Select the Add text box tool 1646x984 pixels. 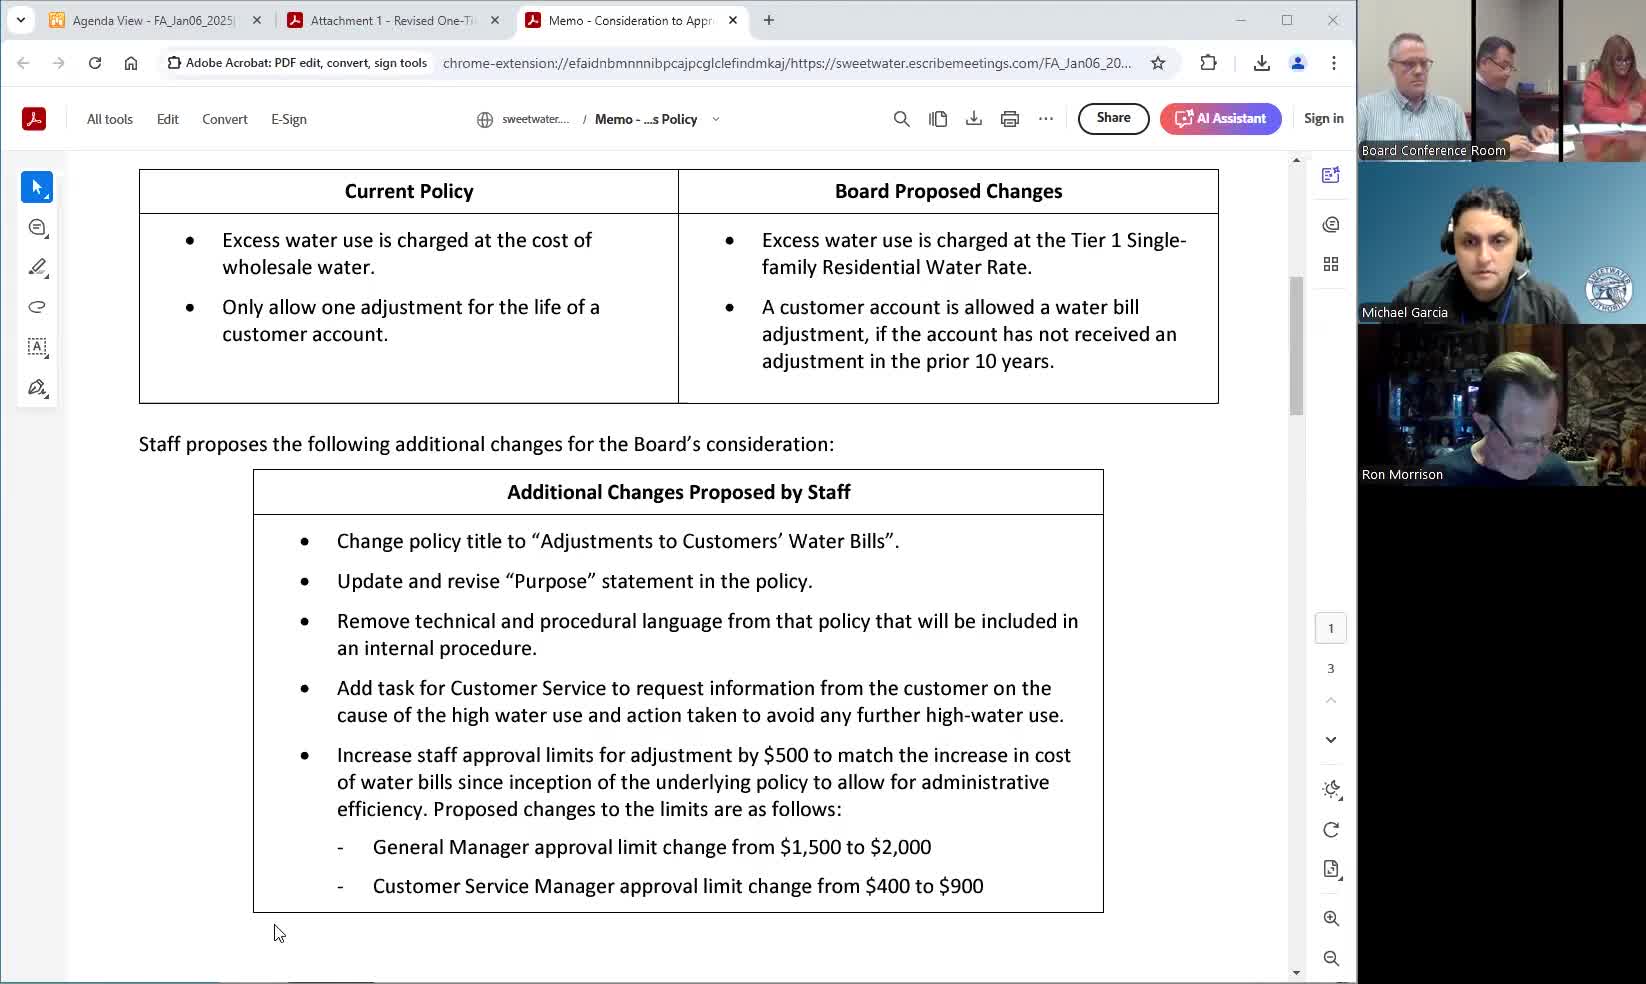pos(37,347)
